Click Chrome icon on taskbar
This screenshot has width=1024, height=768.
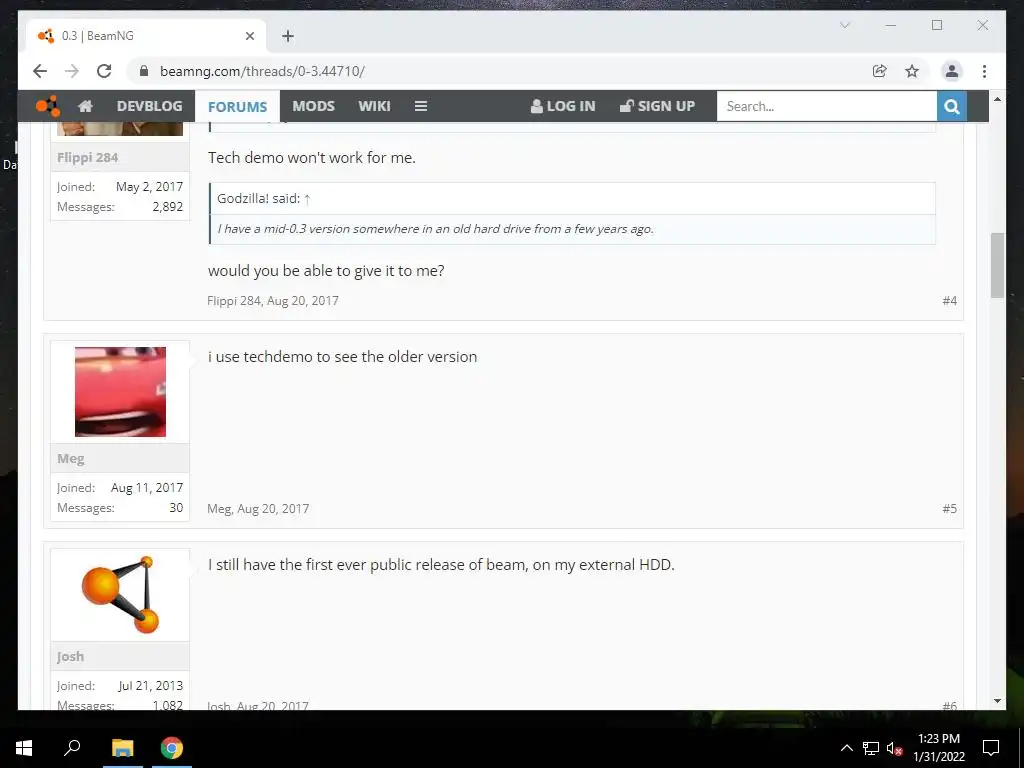pos(172,748)
